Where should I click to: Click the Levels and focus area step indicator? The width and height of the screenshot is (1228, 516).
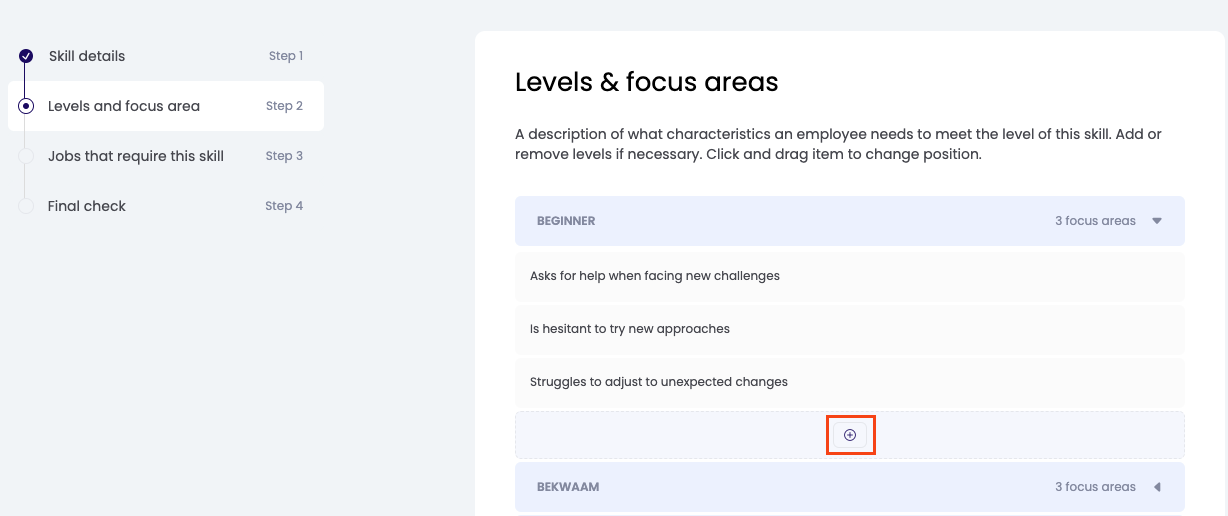coord(26,106)
